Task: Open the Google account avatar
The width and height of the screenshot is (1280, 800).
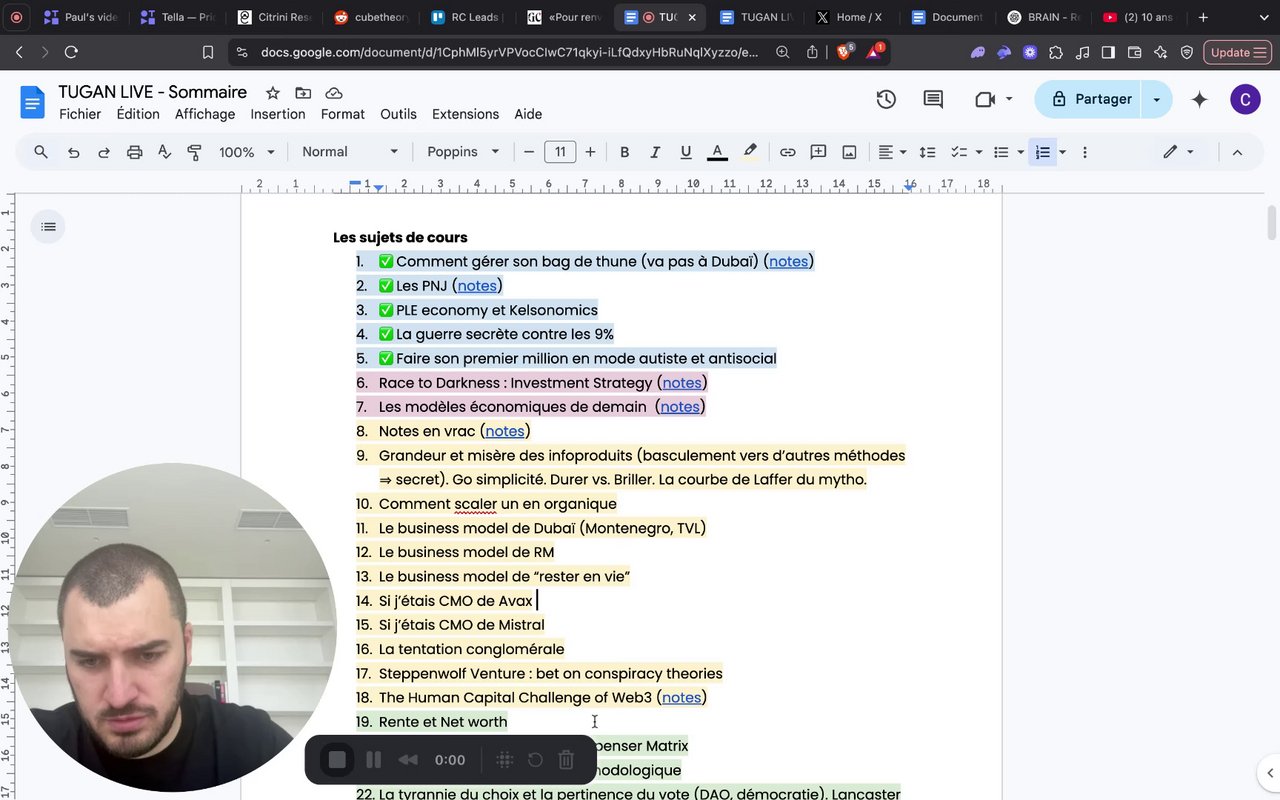Action: (x=1245, y=99)
